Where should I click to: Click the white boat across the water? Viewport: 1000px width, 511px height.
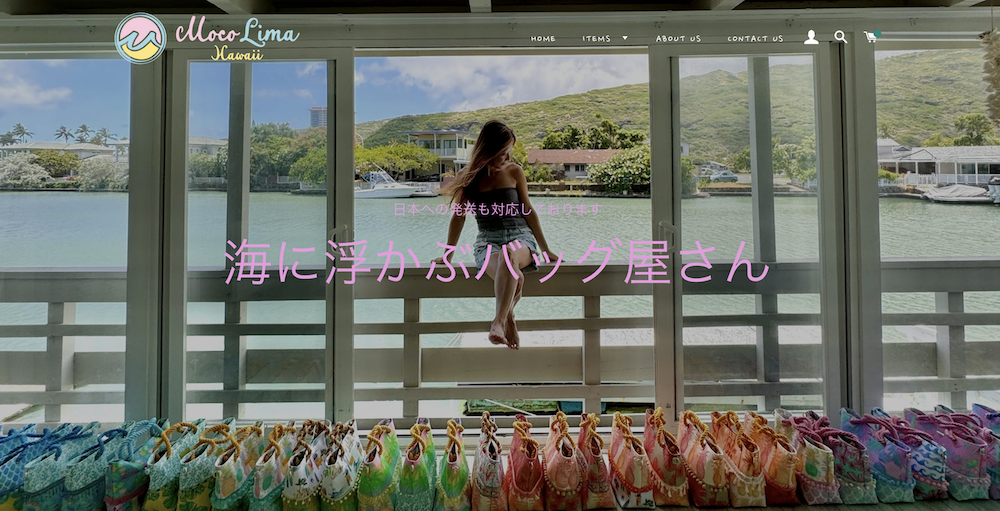(x=386, y=185)
